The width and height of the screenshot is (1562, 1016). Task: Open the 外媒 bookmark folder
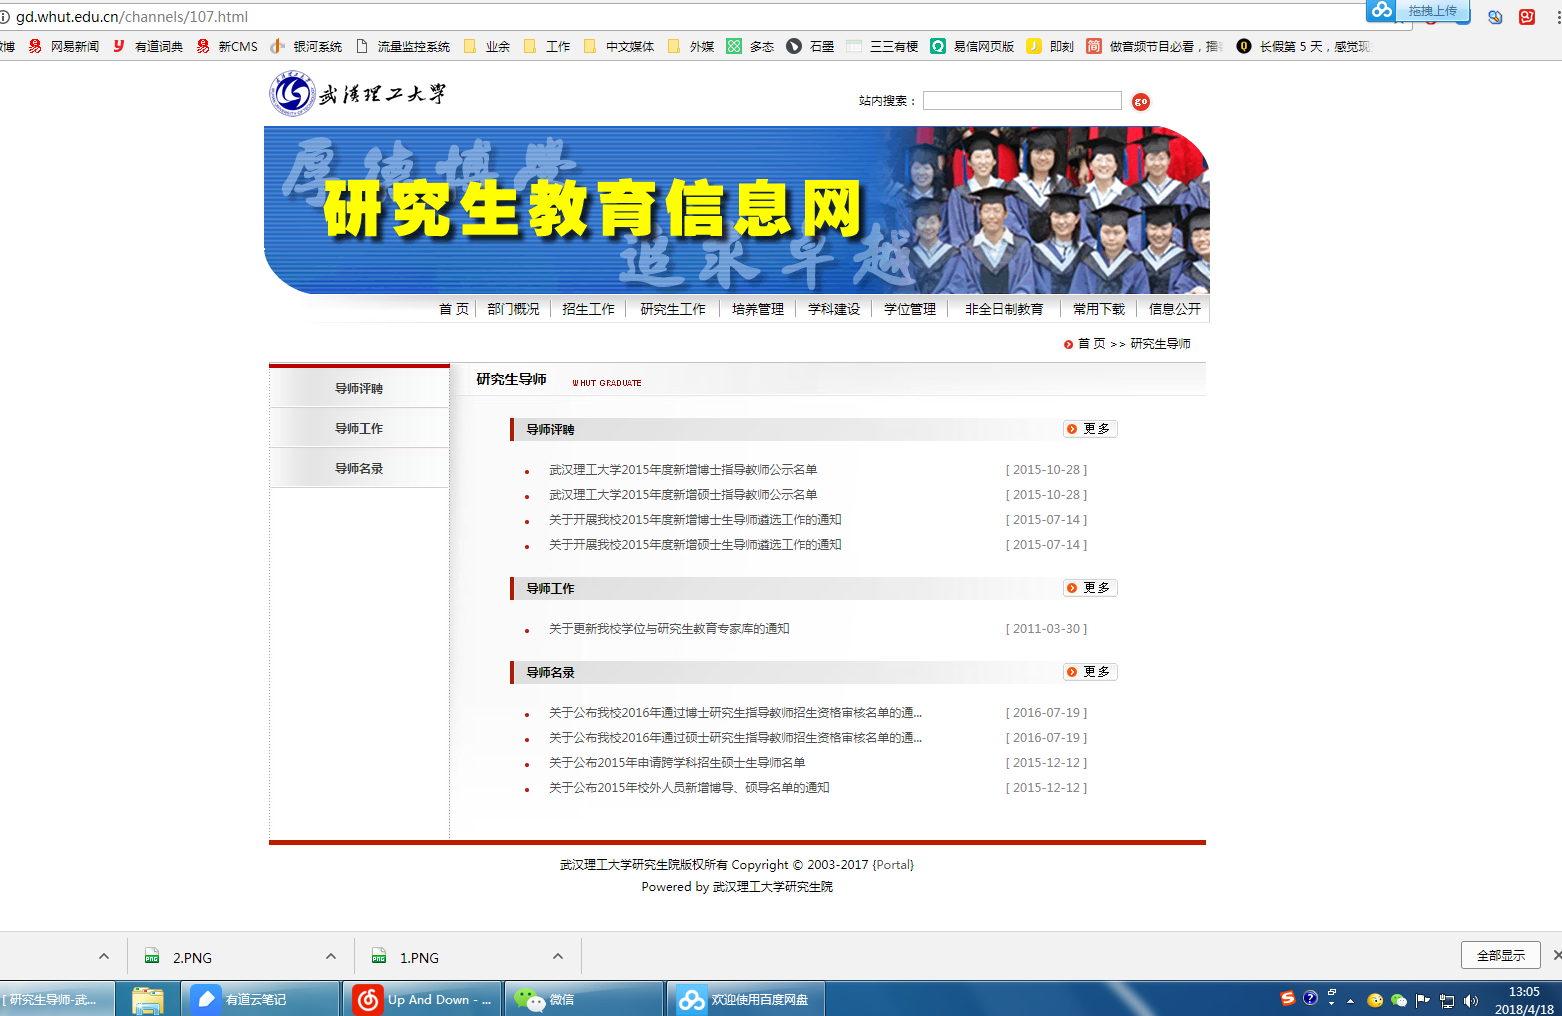pyautogui.click(x=691, y=46)
